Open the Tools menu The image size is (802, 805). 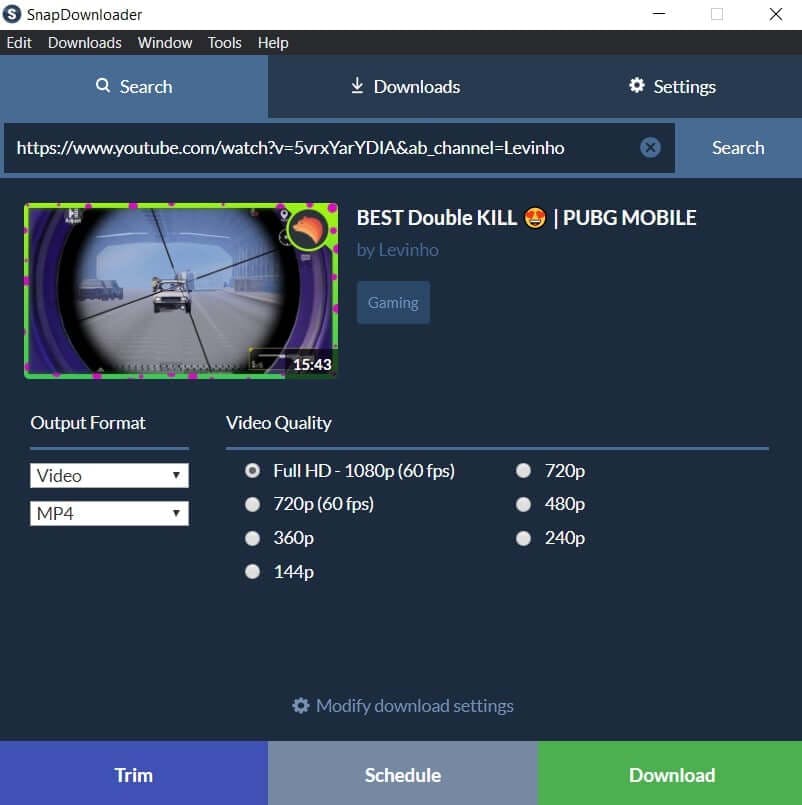pos(224,43)
